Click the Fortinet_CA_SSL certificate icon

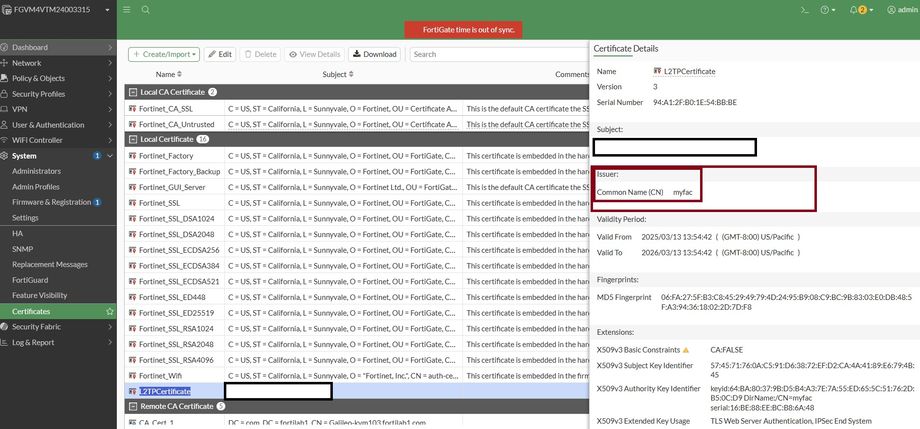[x=133, y=109]
